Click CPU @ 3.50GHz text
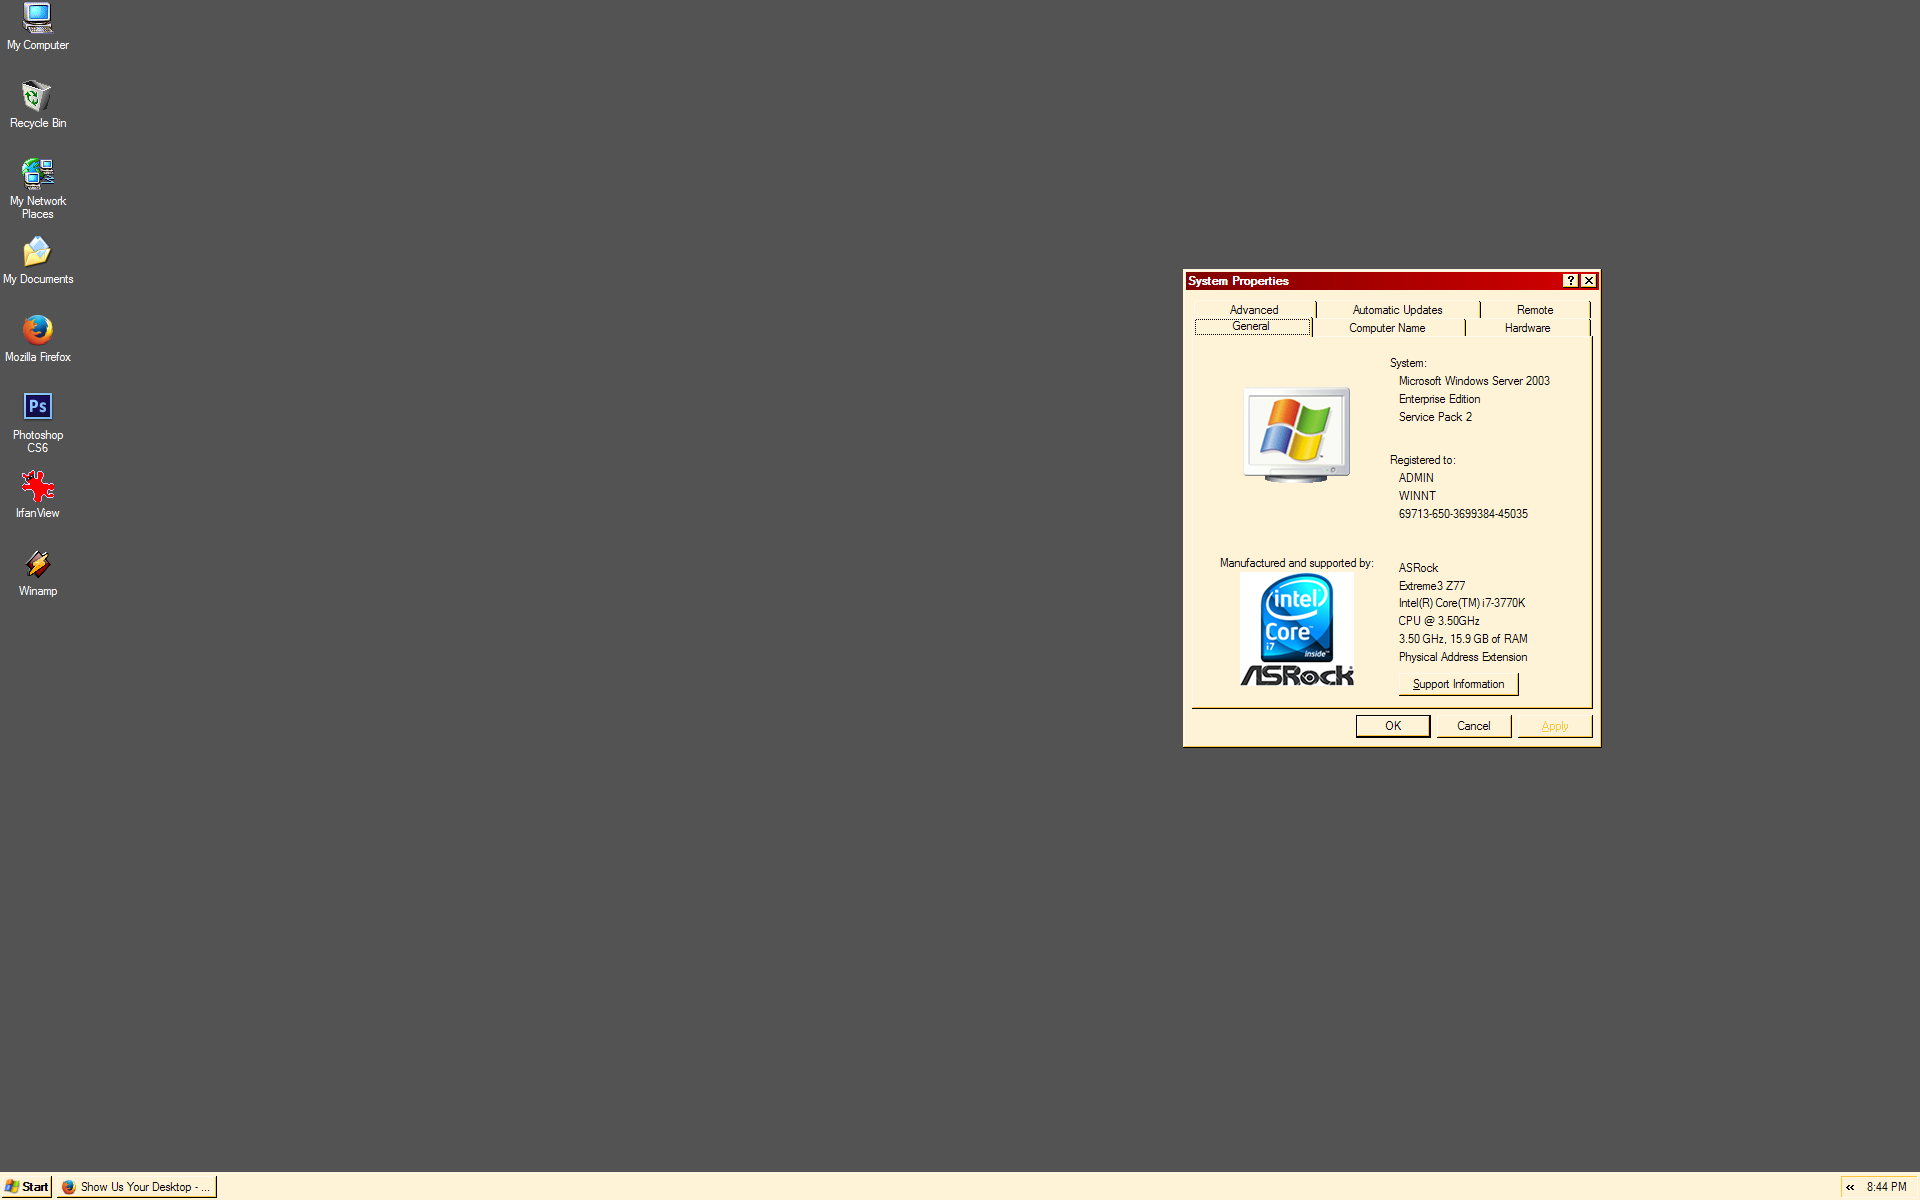This screenshot has width=1920, height=1200. coord(1439,621)
